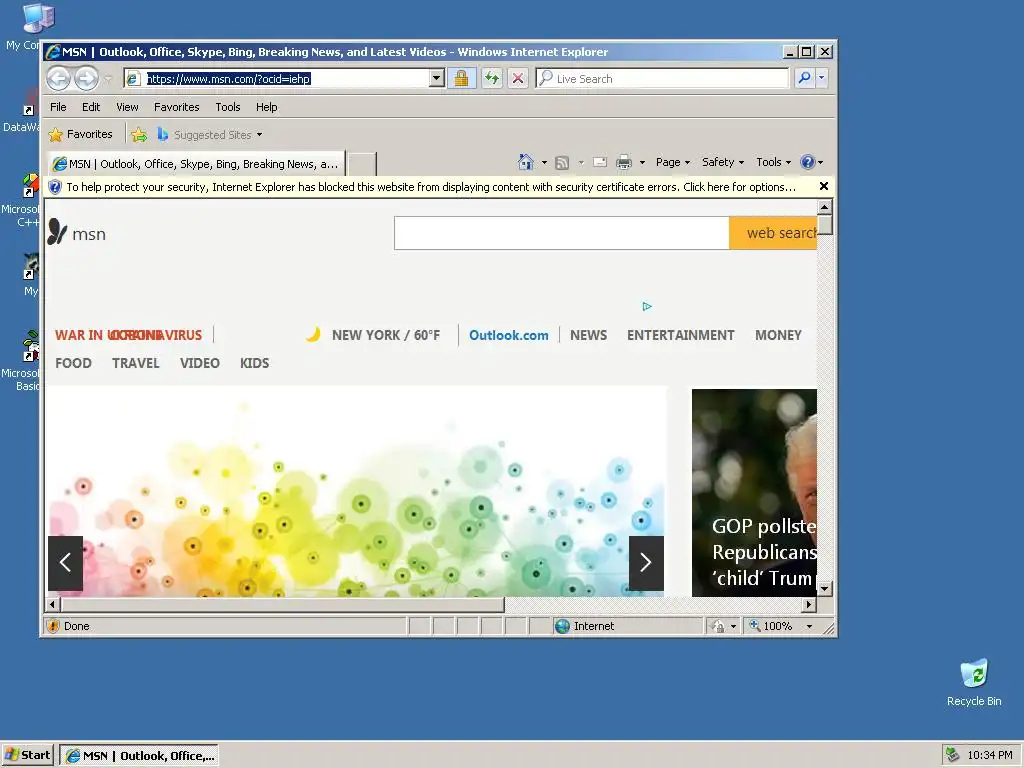Open the Edit menu
1024x768 pixels.
click(91, 107)
